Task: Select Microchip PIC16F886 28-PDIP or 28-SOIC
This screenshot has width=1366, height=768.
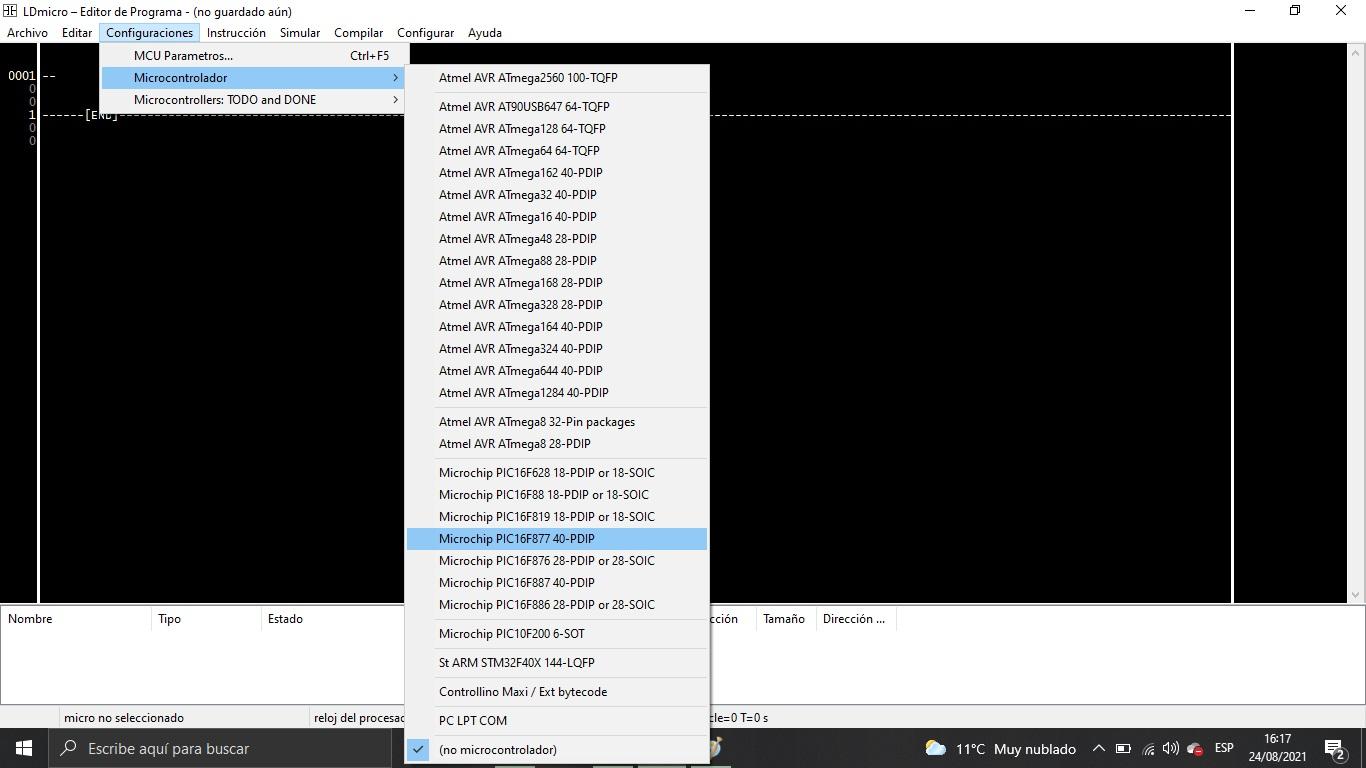Action: click(x=557, y=605)
